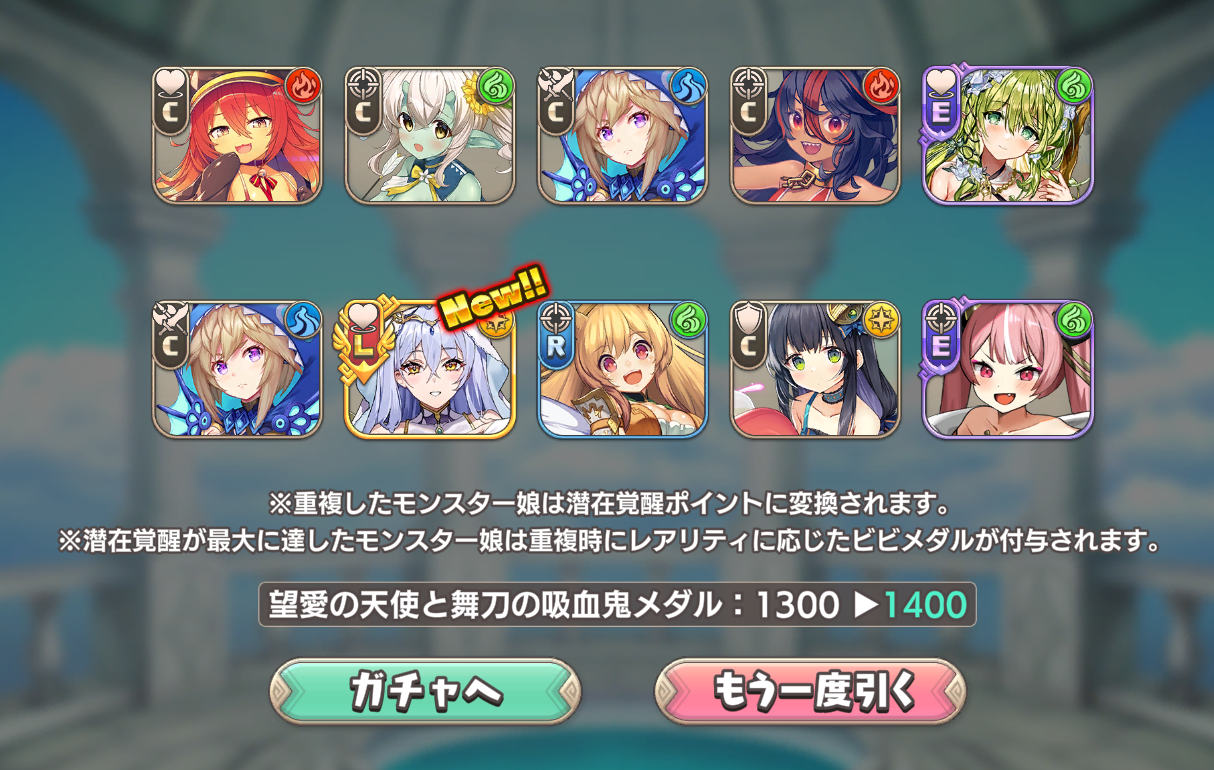Select the bottom-row blue hooded water girl card
Viewport: 1214px width, 770px height.
point(238,369)
